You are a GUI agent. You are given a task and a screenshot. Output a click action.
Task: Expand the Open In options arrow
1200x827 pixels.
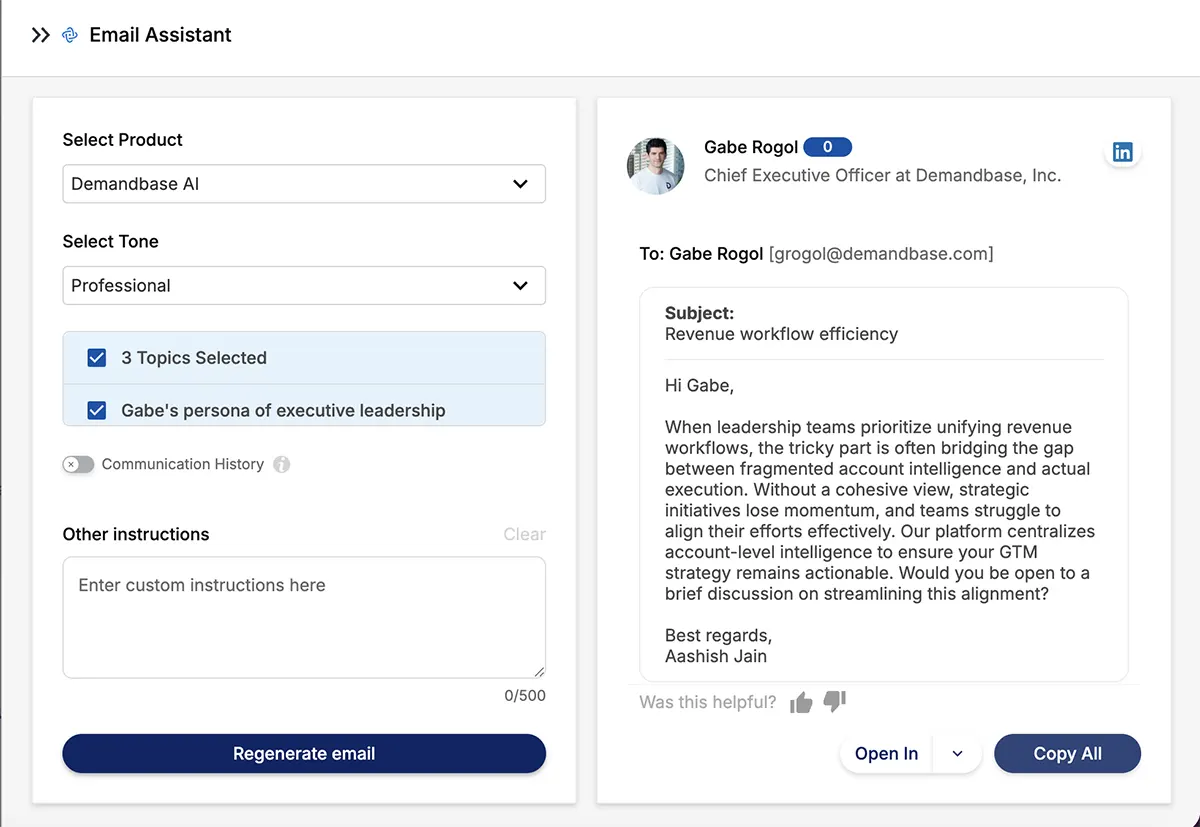957,754
